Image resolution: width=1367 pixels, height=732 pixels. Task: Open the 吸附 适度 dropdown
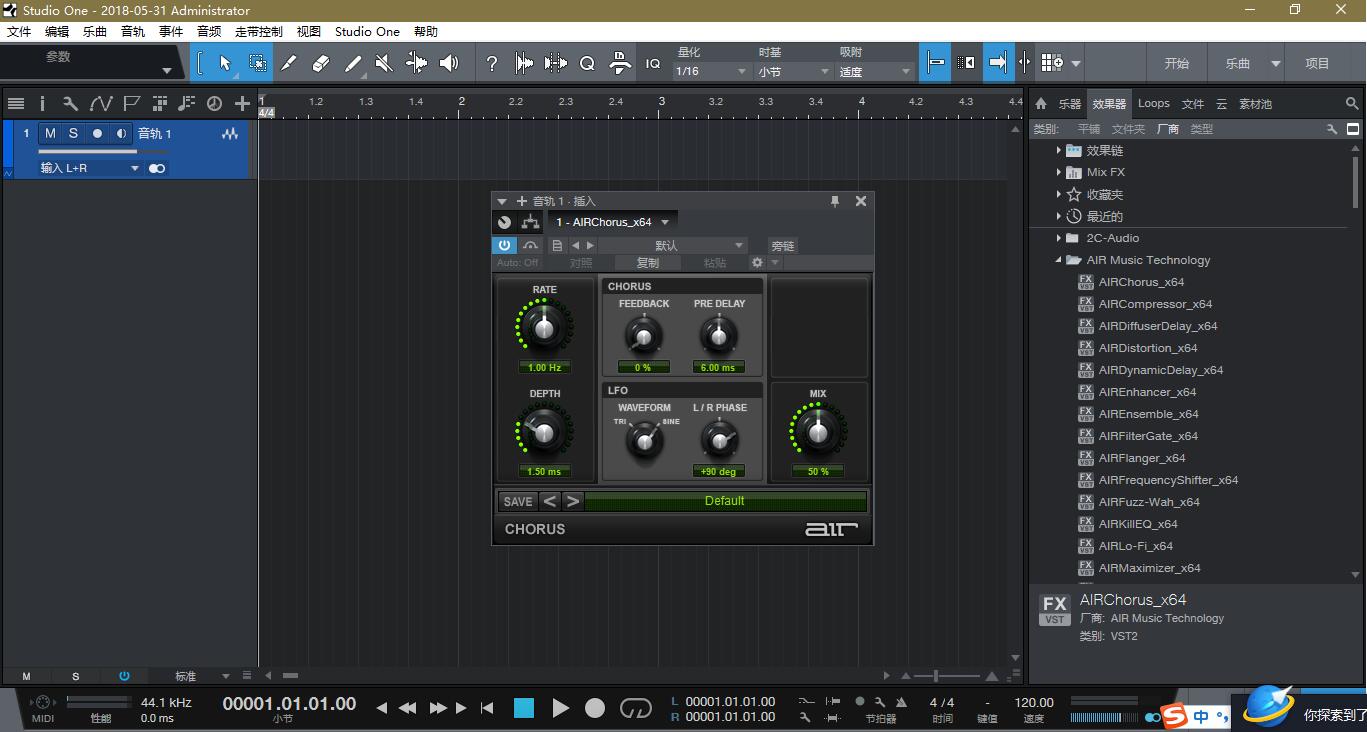tap(875, 71)
